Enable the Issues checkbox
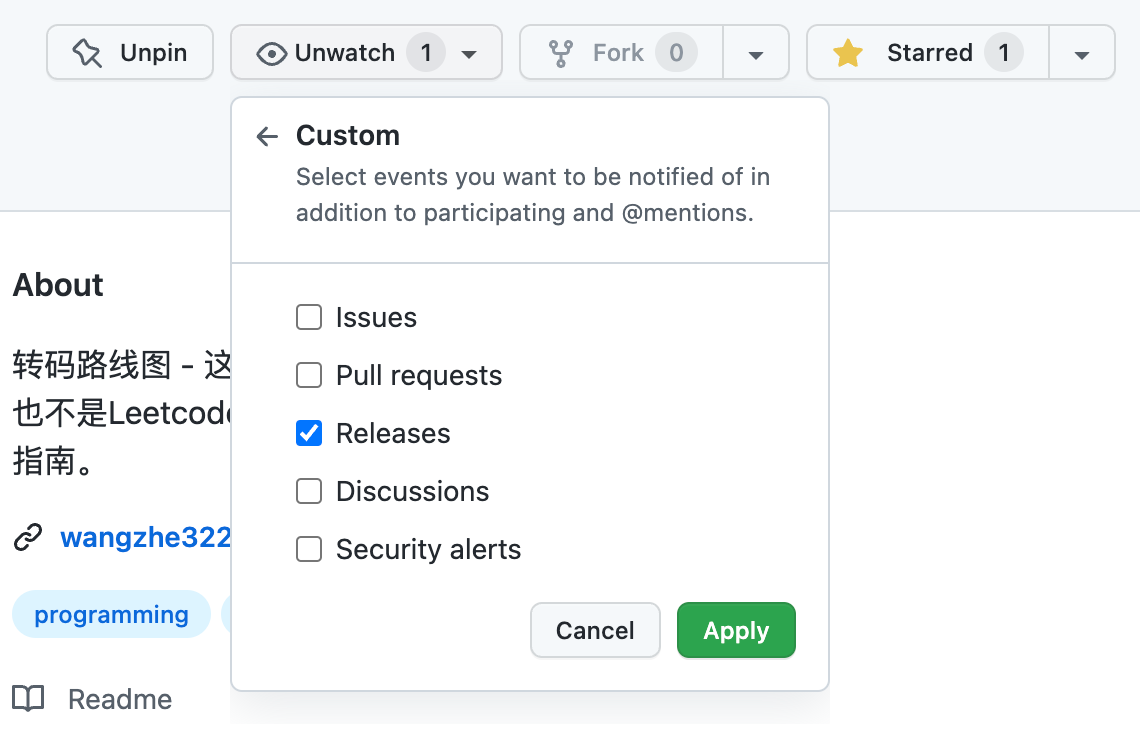This screenshot has height=736, width=1140. 309,318
